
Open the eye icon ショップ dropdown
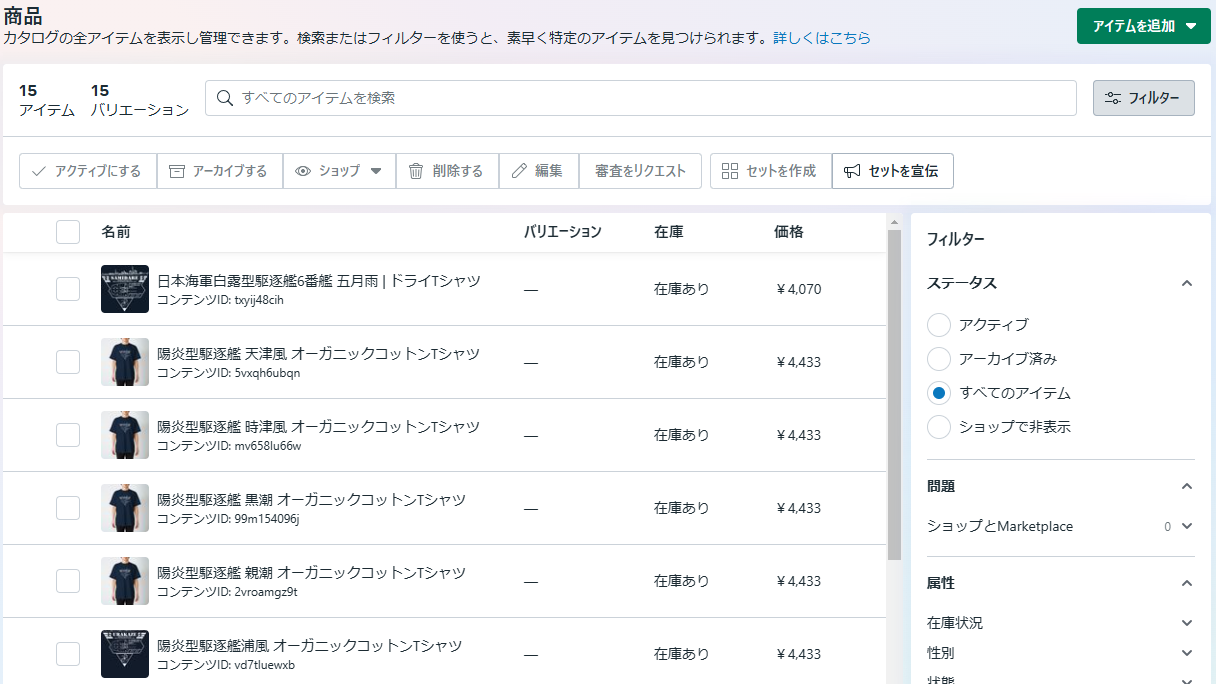[x=339, y=171]
